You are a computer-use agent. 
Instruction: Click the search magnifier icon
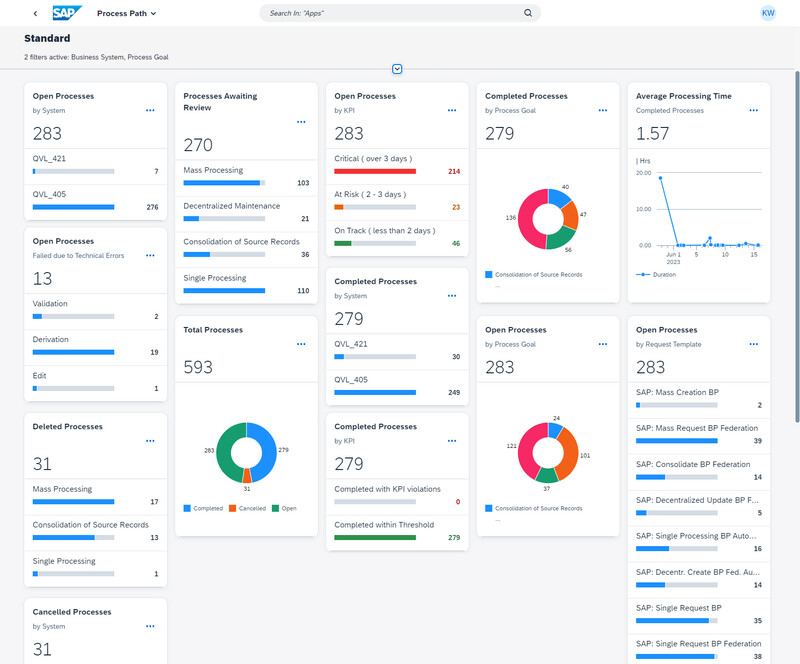[528, 14]
